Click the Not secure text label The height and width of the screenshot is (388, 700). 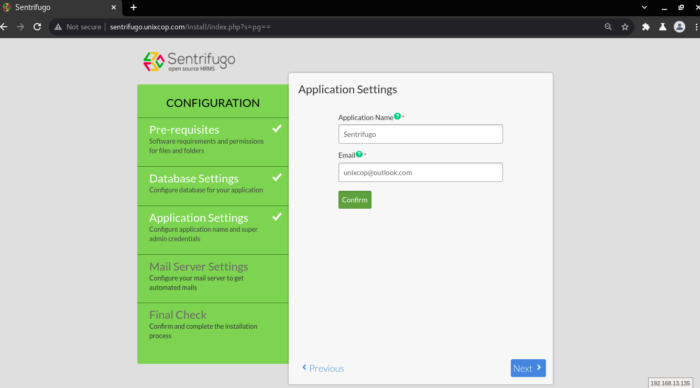(83, 27)
